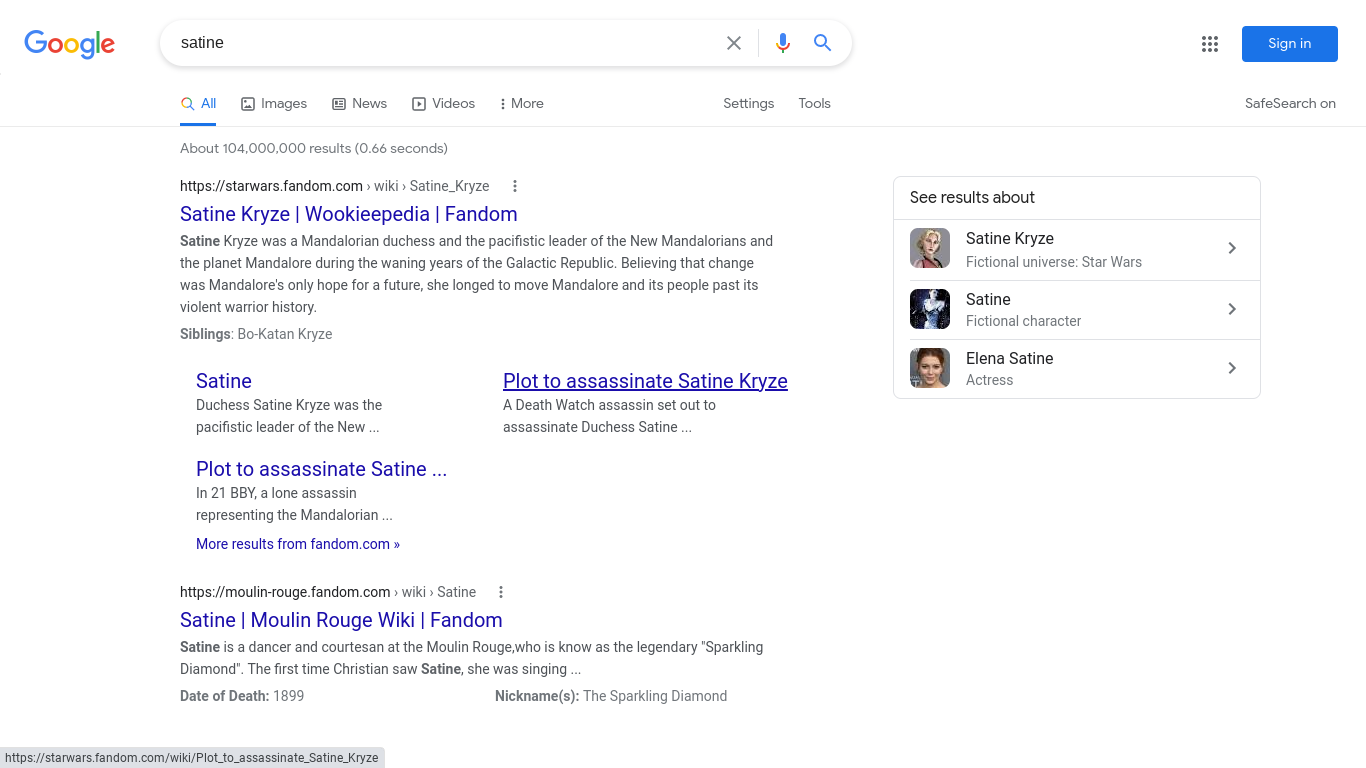Viewport: 1366px width, 768px height.
Task: Select Elena Satine name in side panel
Action: [x=1009, y=359]
